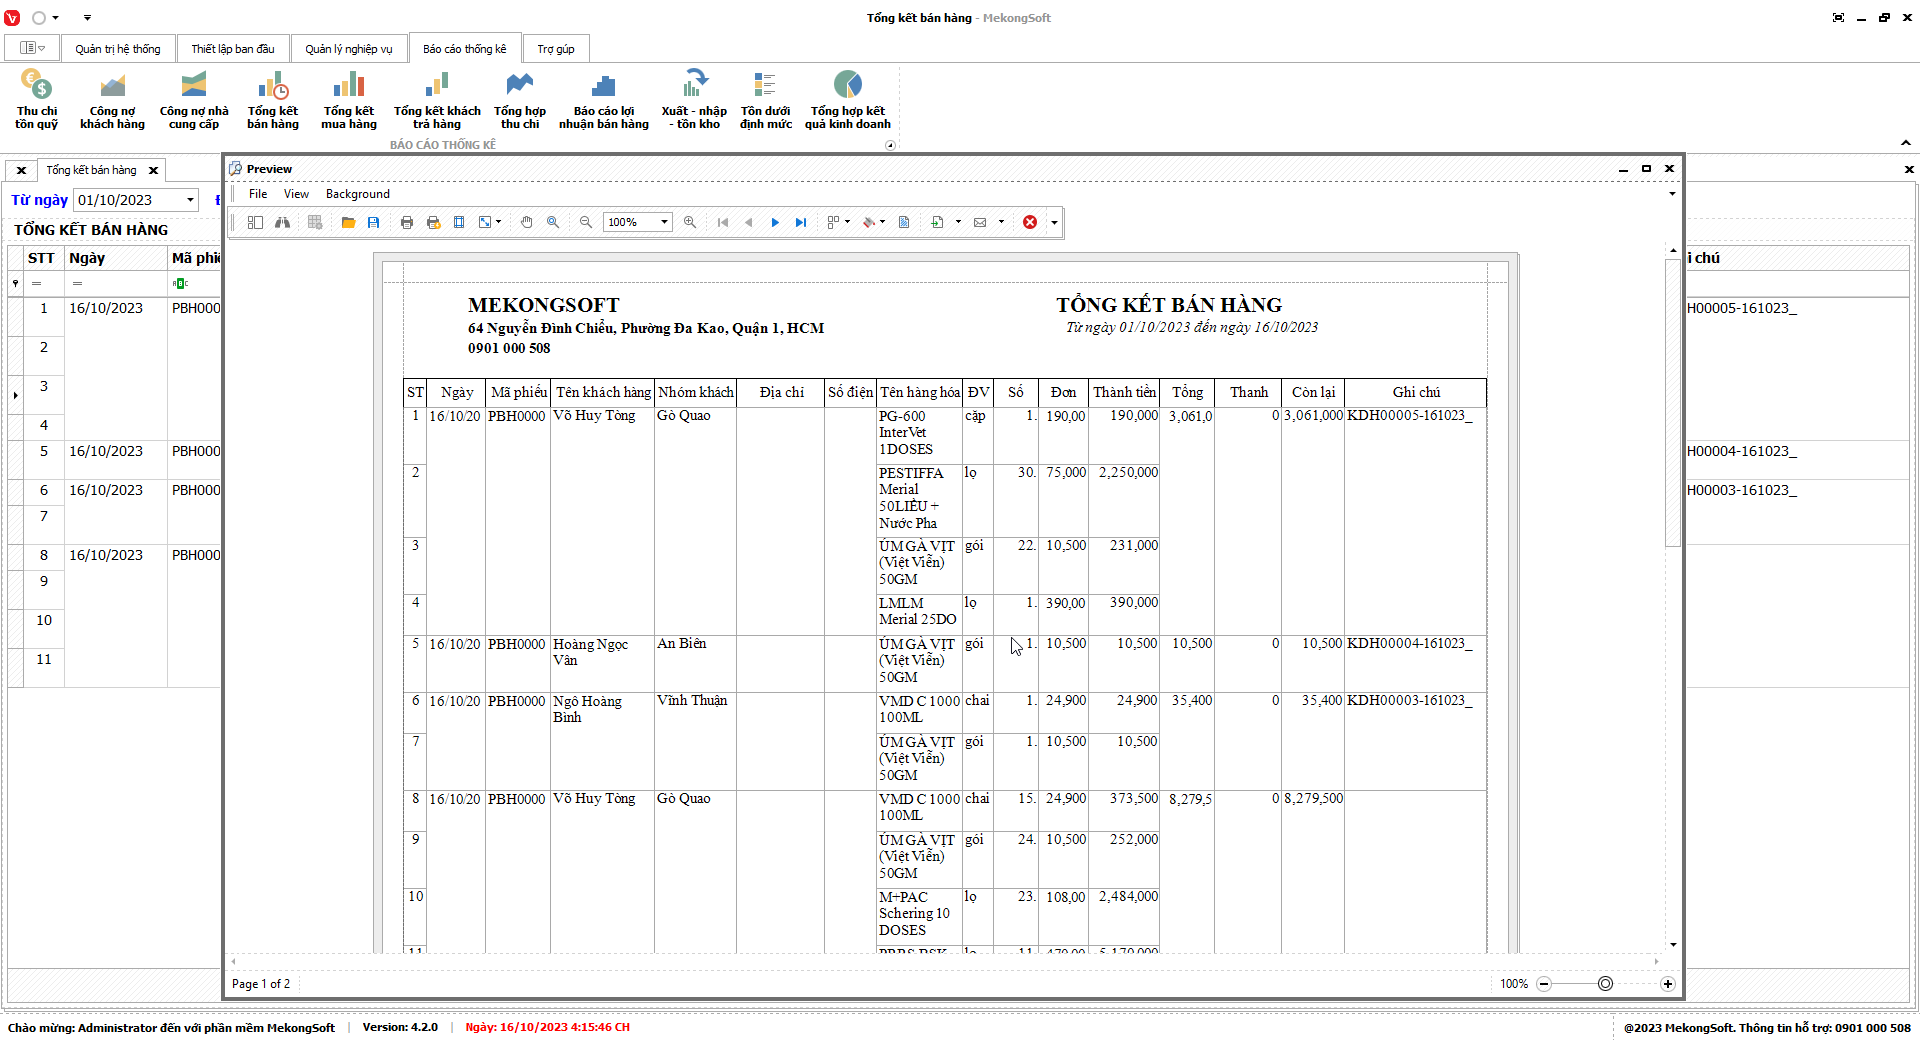Viewport: 1920px width, 1040px height.
Task: Expand the page color fill dropdown arrow
Action: tap(882, 222)
